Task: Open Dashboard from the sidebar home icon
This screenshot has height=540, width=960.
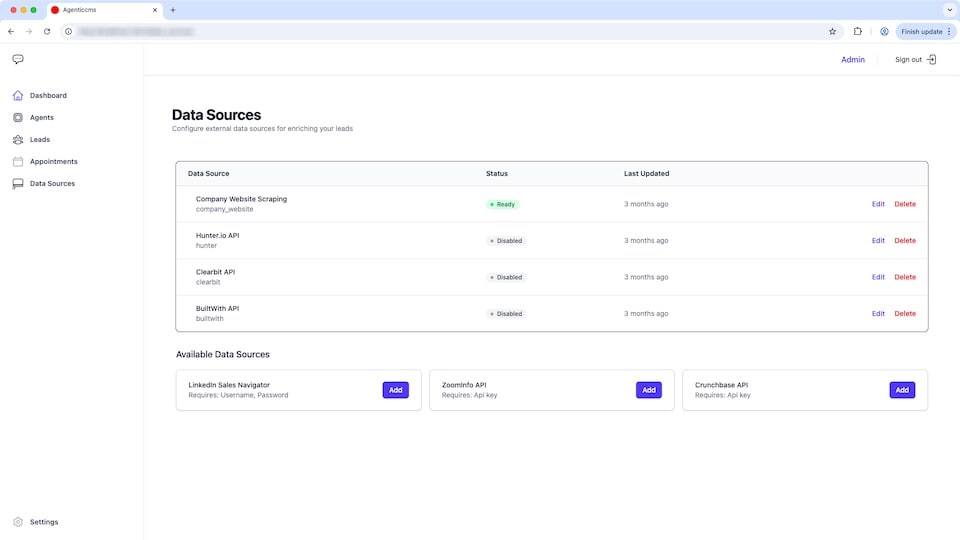Action: [x=18, y=96]
